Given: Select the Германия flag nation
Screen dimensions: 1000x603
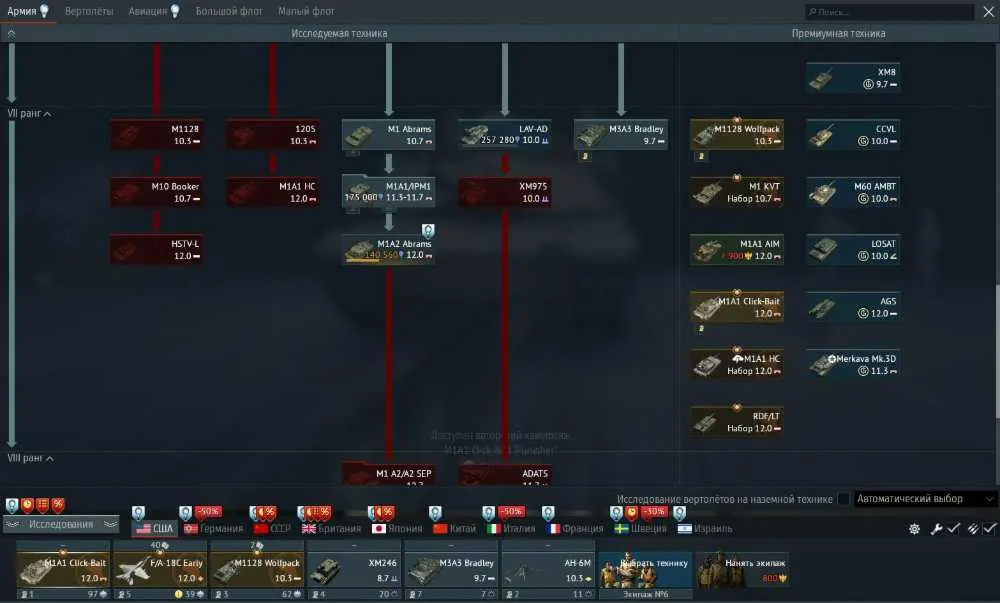Looking at the screenshot, I should point(214,528).
